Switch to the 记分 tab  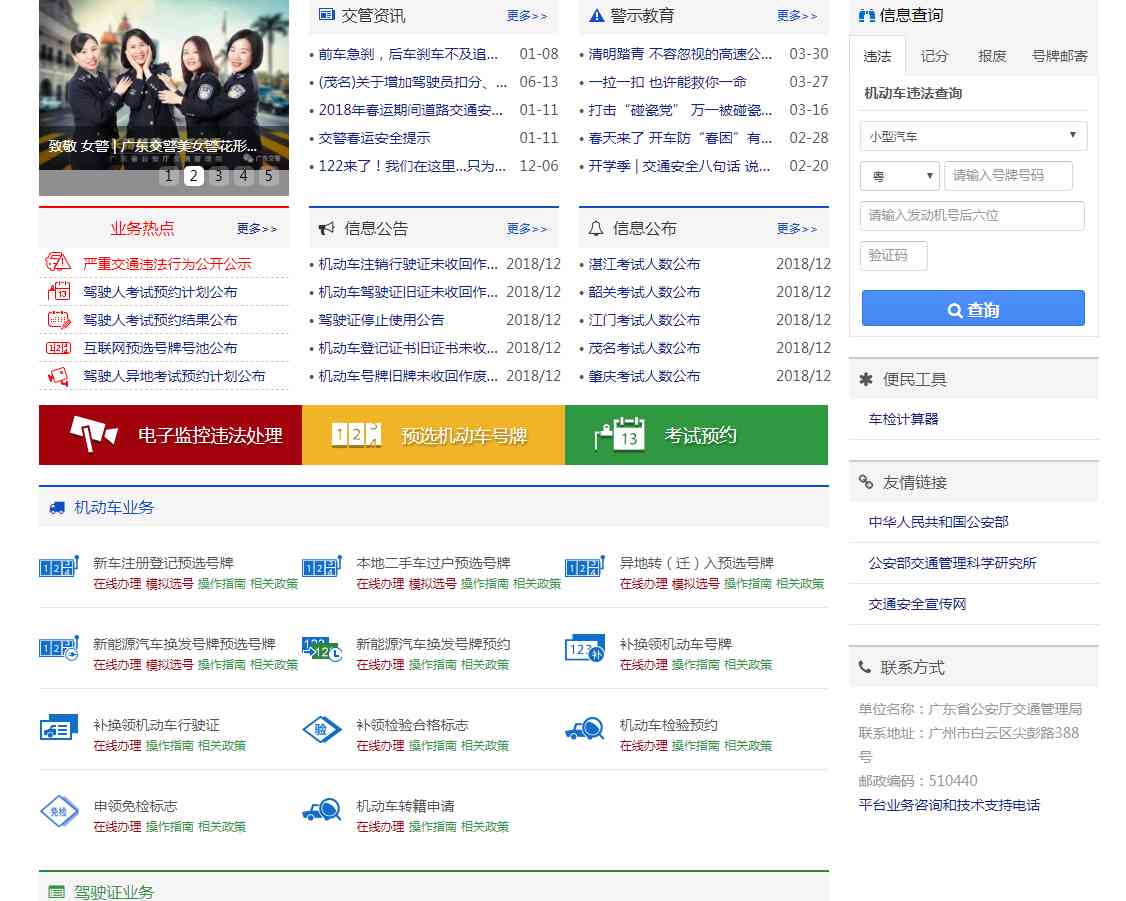pos(934,56)
